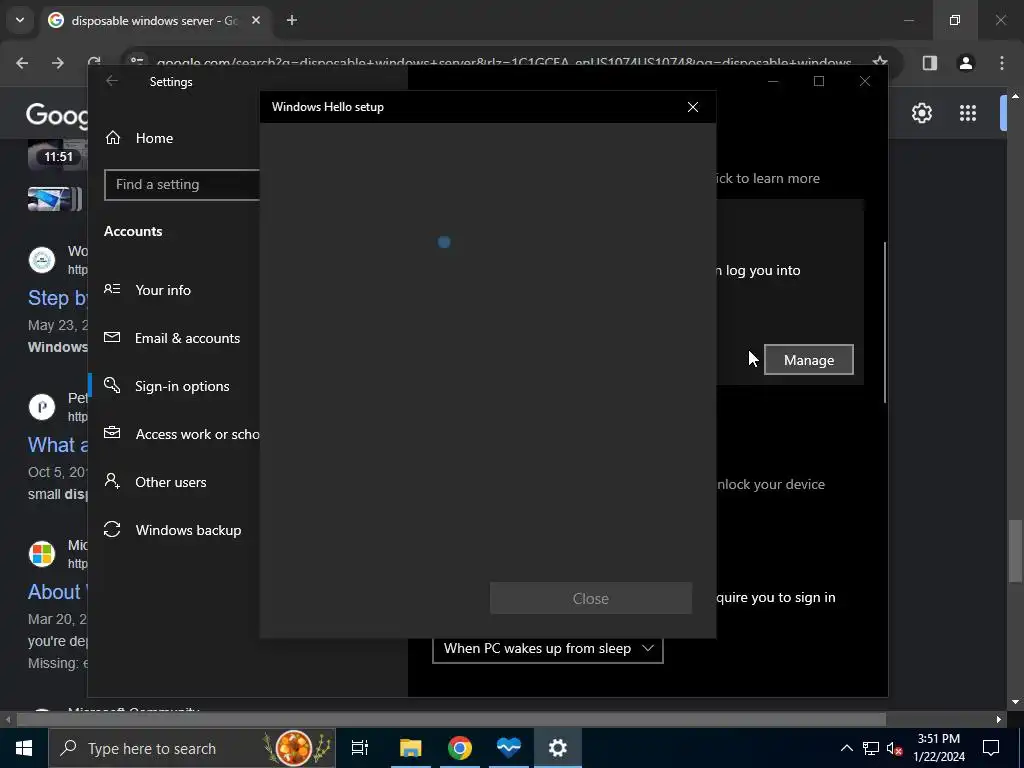This screenshot has height=768, width=1024.
Task: Open the blue heart-monitor taskbar app
Action: click(509, 748)
